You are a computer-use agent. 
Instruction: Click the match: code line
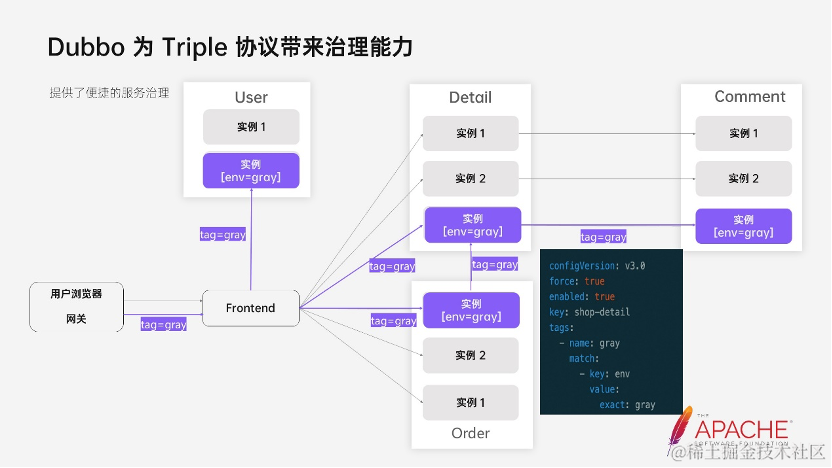(x=584, y=359)
